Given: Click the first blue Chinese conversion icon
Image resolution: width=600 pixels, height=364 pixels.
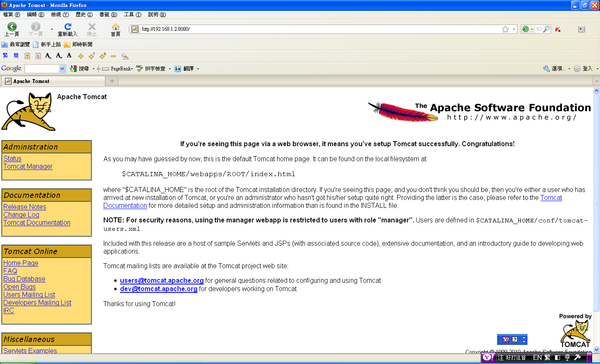Looking at the screenshot, I should click(x=5, y=55).
